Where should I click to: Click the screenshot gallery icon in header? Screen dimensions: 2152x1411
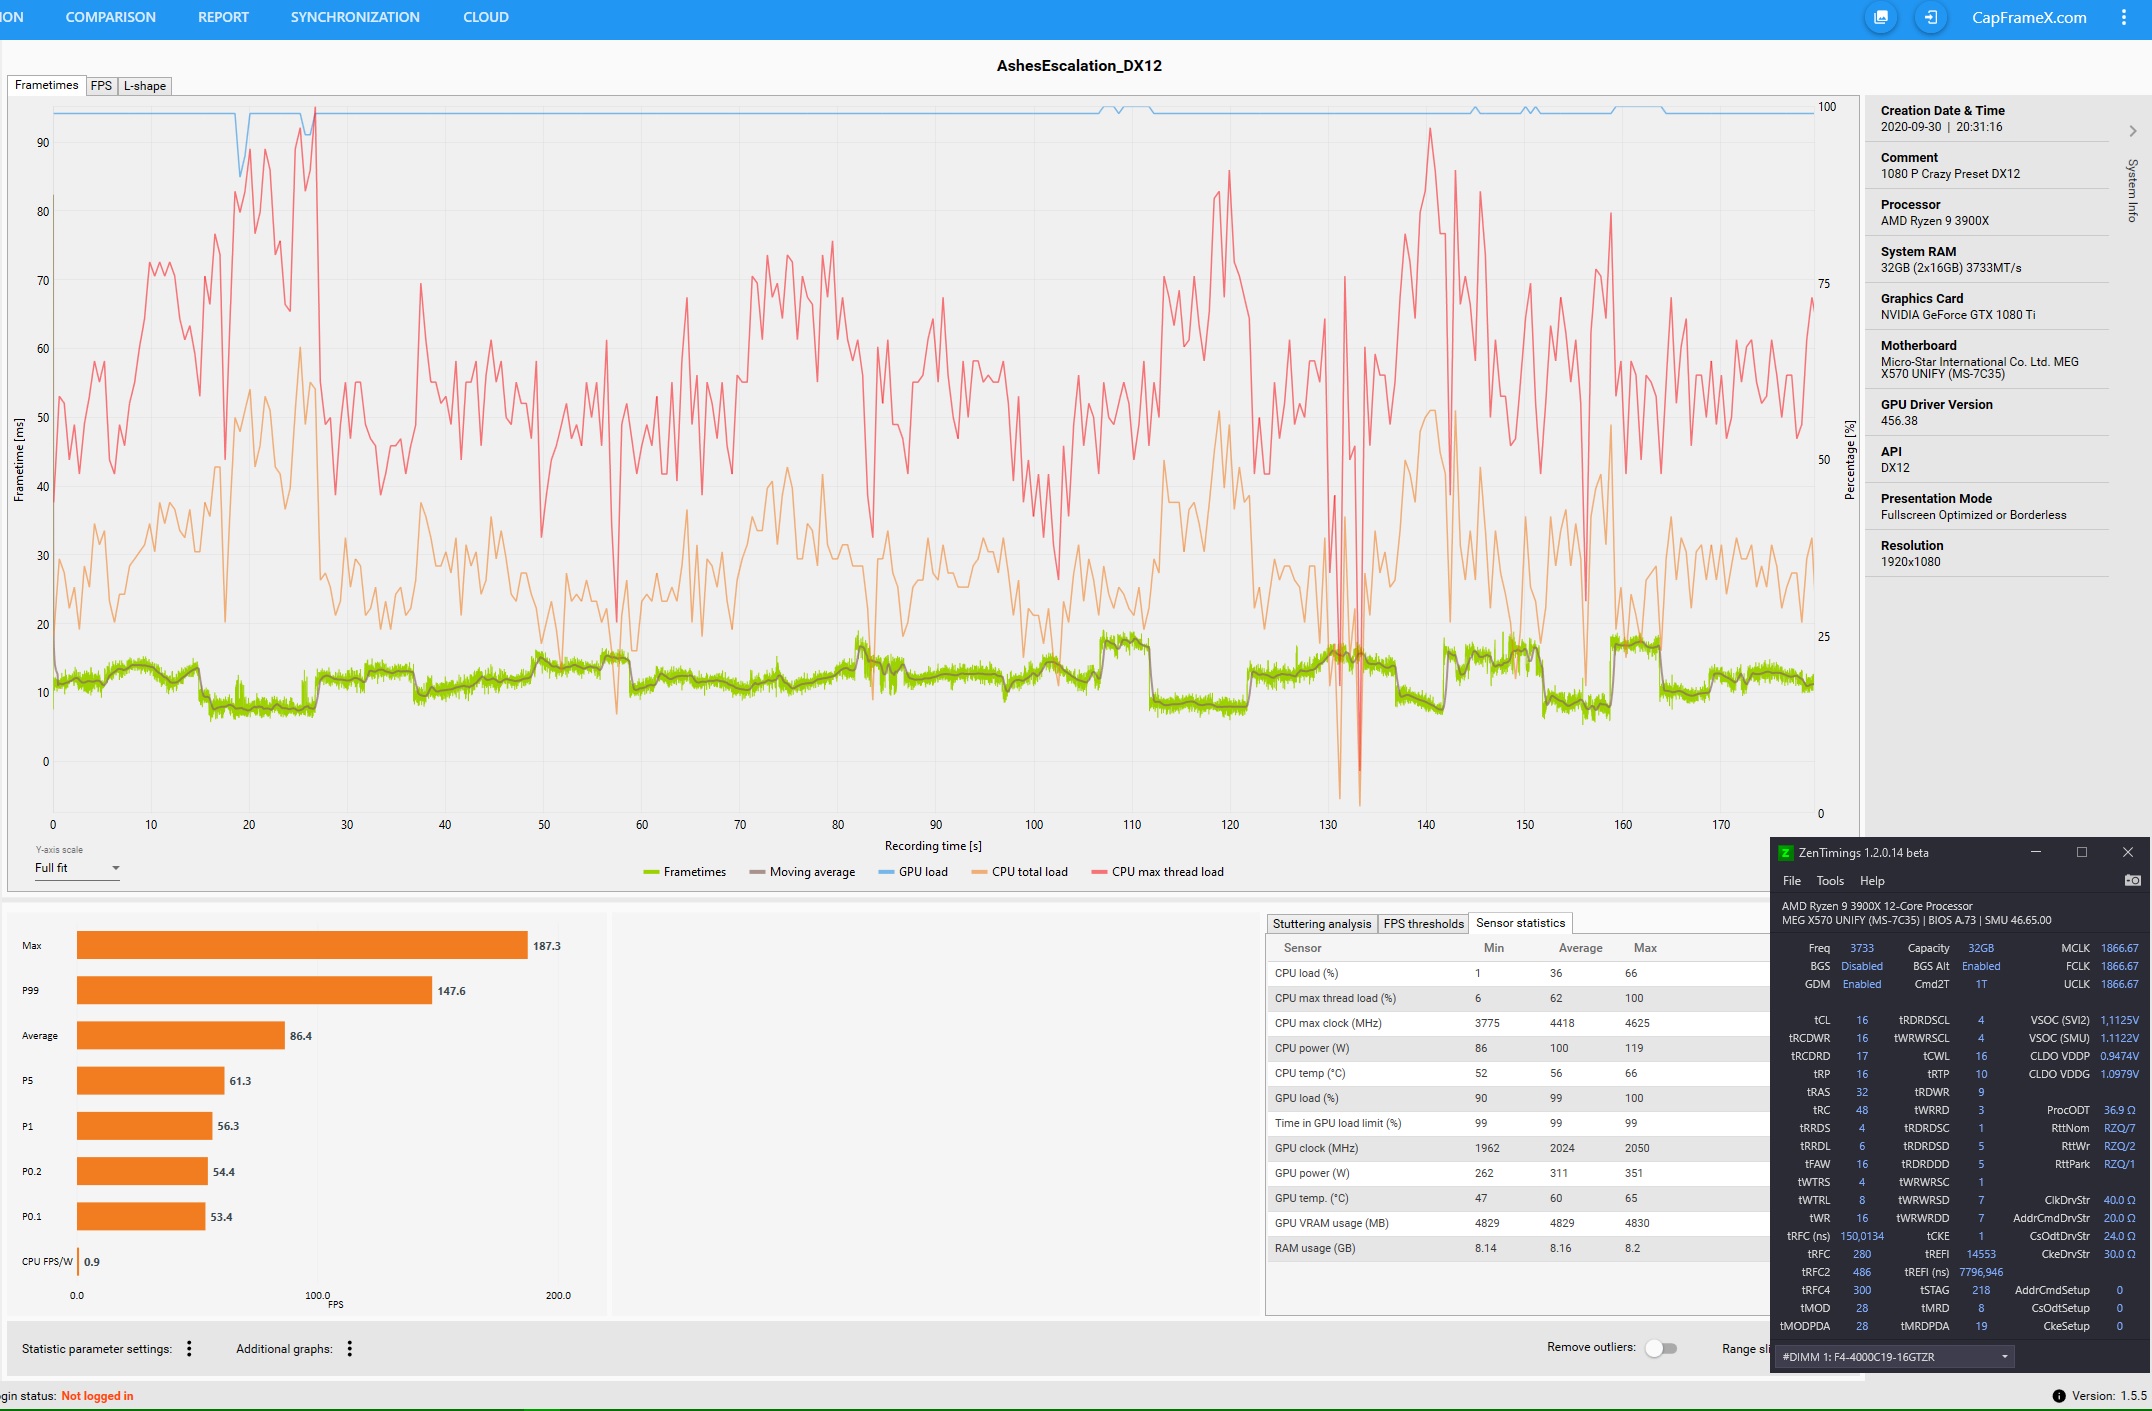click(1881, 17)
